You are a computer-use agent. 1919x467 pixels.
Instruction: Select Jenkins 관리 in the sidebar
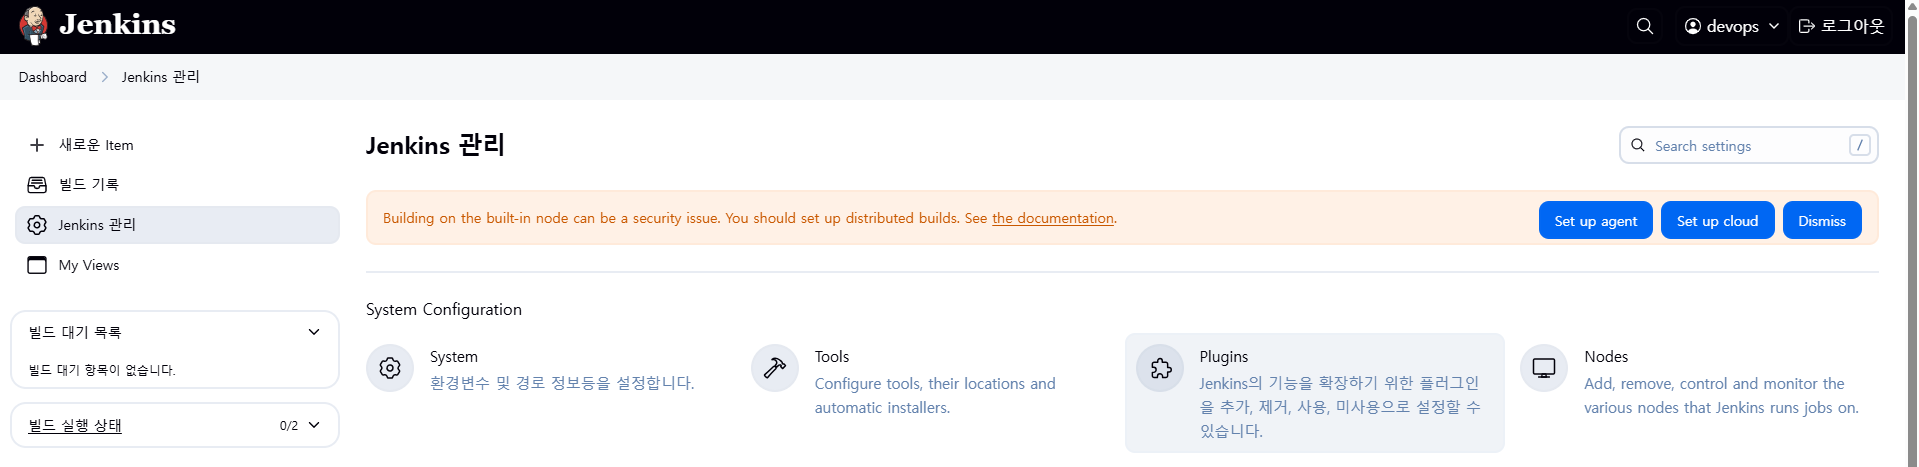click(x=177, y=225)
